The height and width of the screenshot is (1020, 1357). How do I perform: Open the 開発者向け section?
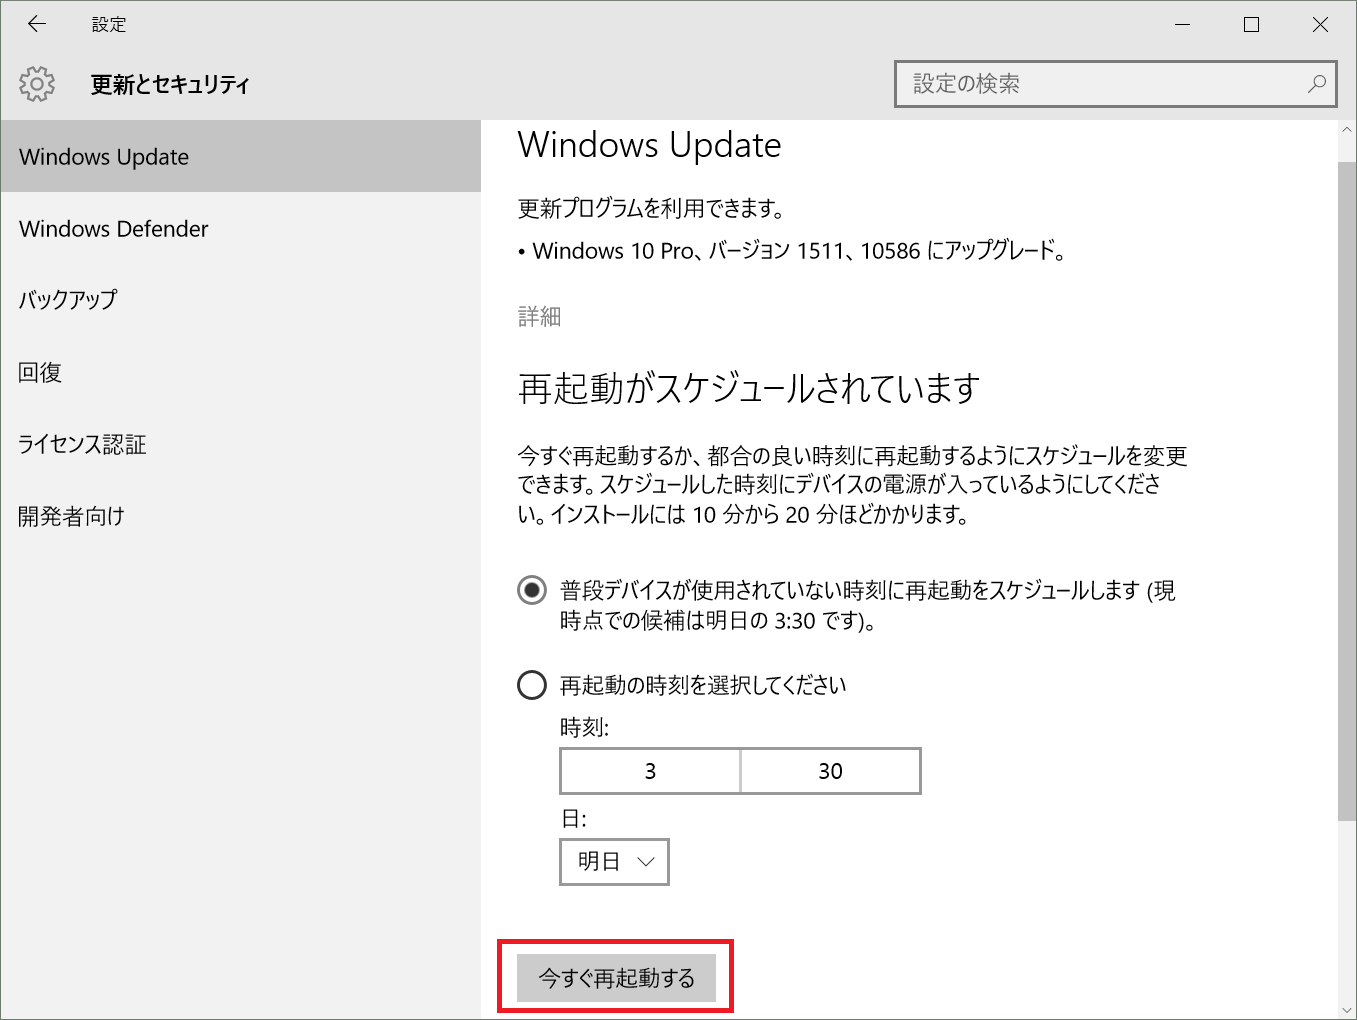[x=240, y=516]
